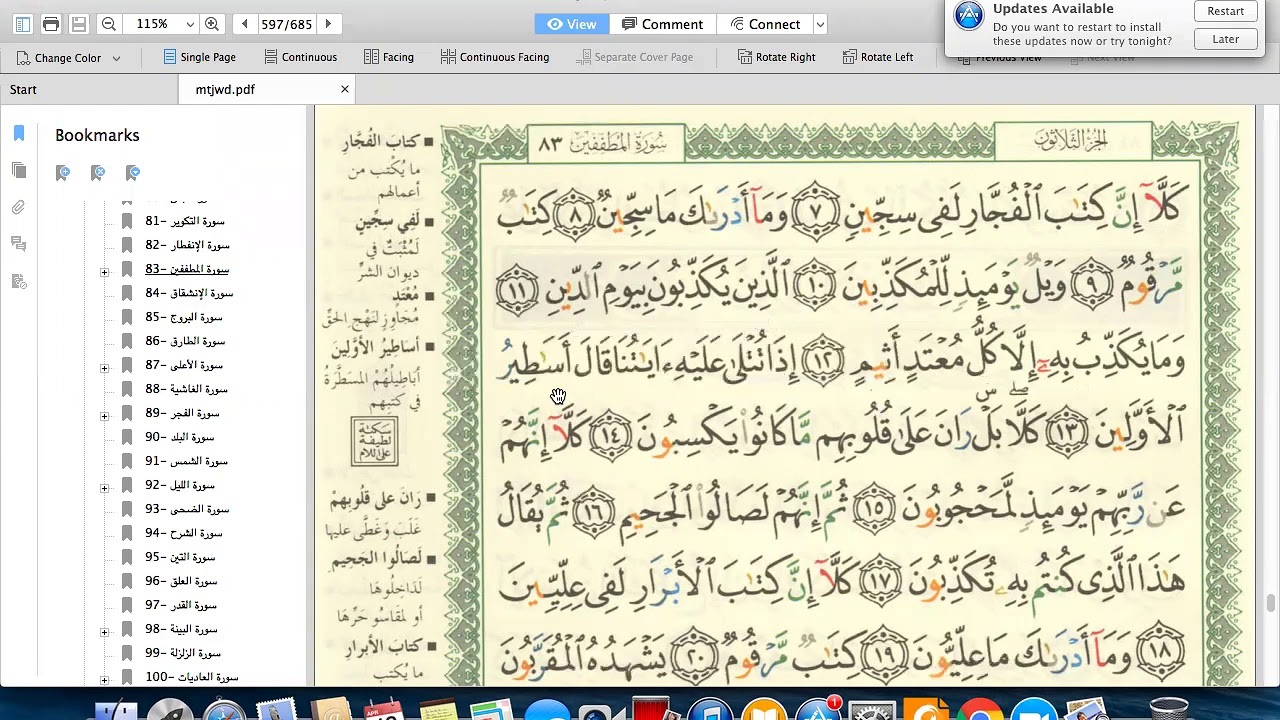Open bookmark options menu icon

[x=133, y=173]
